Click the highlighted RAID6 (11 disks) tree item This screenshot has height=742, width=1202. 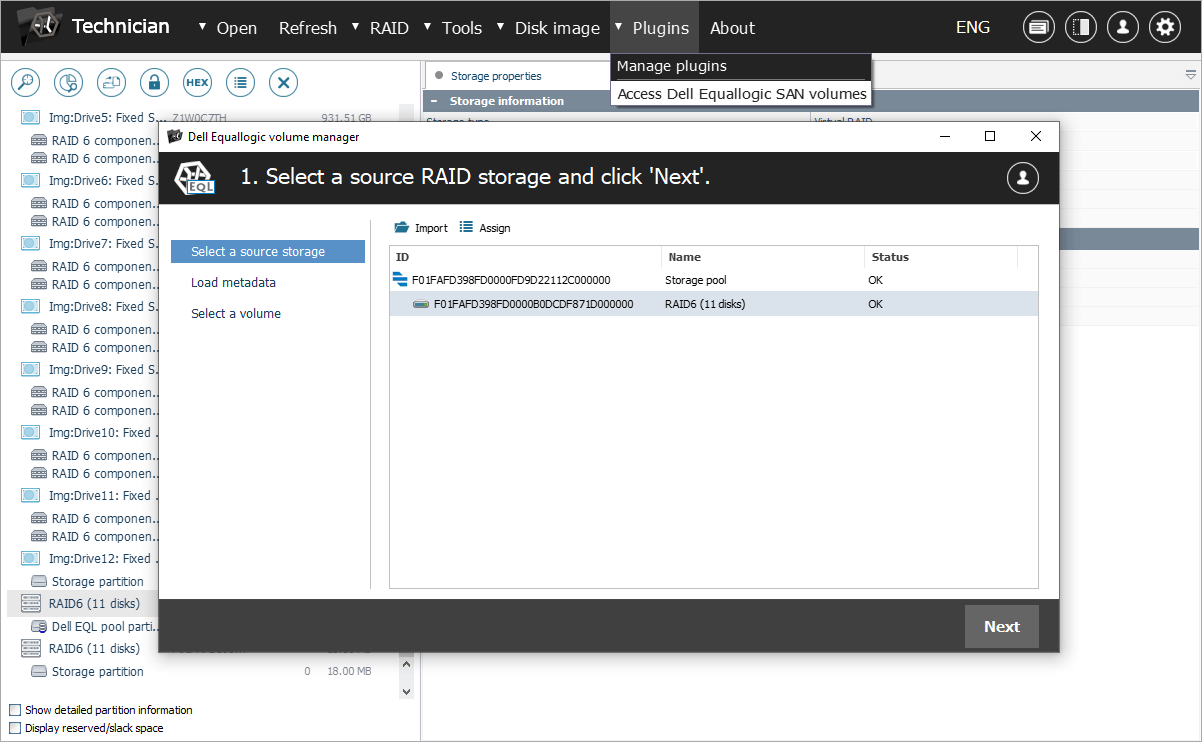tap(82, 604)
